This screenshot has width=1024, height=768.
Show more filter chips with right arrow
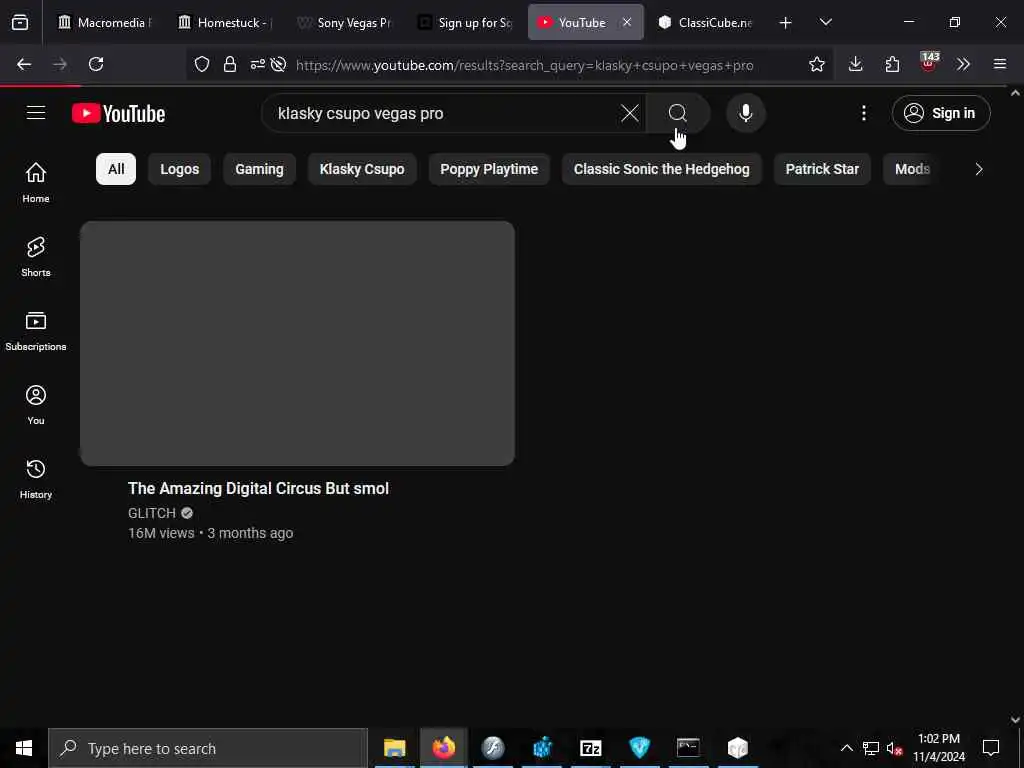(978, 169)
